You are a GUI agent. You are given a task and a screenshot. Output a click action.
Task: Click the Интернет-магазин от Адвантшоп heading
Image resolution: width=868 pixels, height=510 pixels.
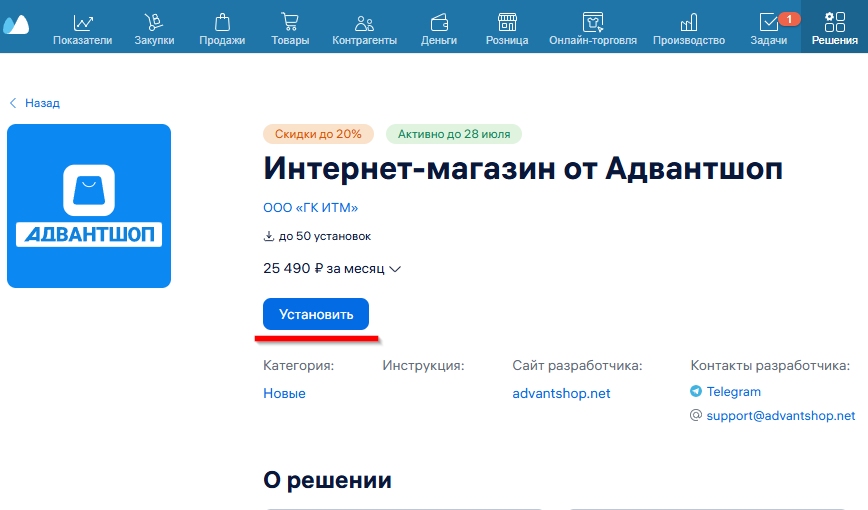tap(523, 168)
